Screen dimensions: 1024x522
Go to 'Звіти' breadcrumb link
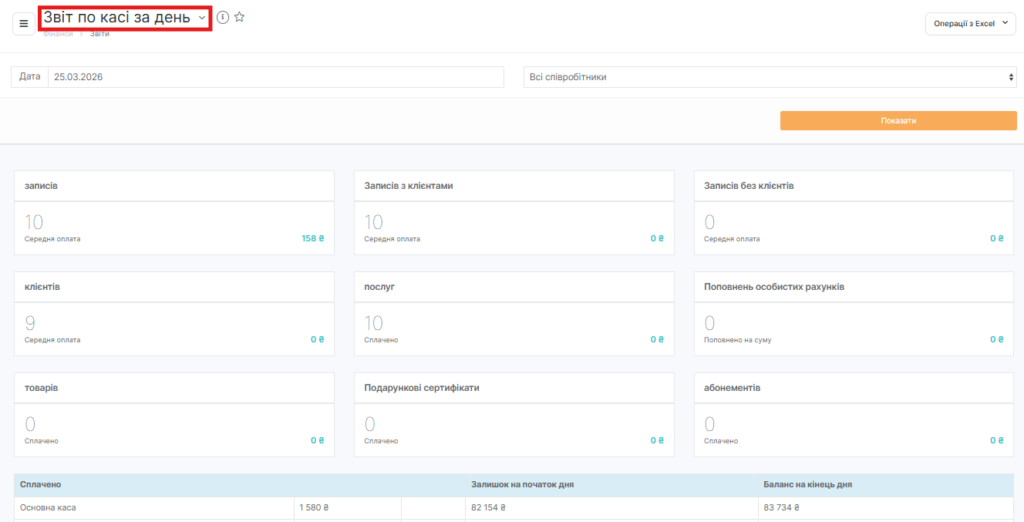click(x=99, y=34)
